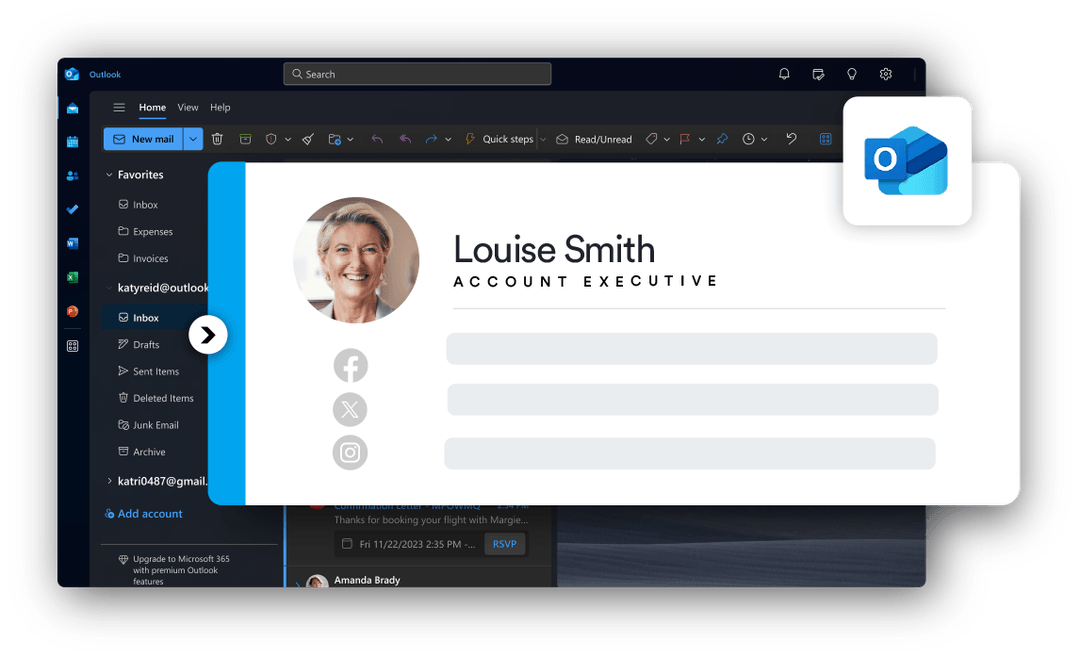
Task: Toggle the left sidebar hamburger menu
Action: click(x=119, y=107)
